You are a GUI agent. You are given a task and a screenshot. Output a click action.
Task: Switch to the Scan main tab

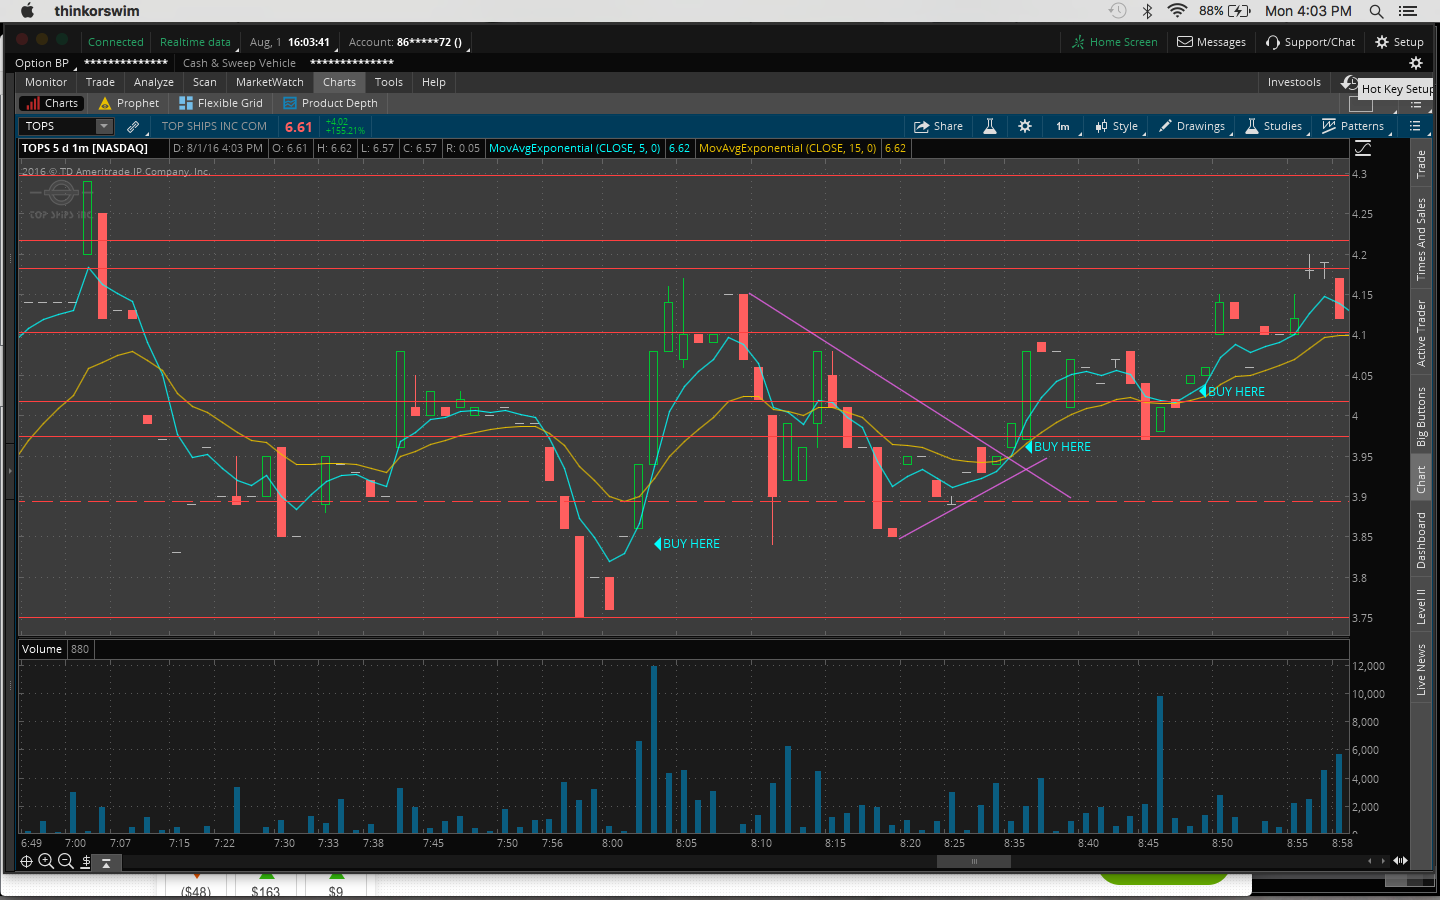tap(205, 82)
